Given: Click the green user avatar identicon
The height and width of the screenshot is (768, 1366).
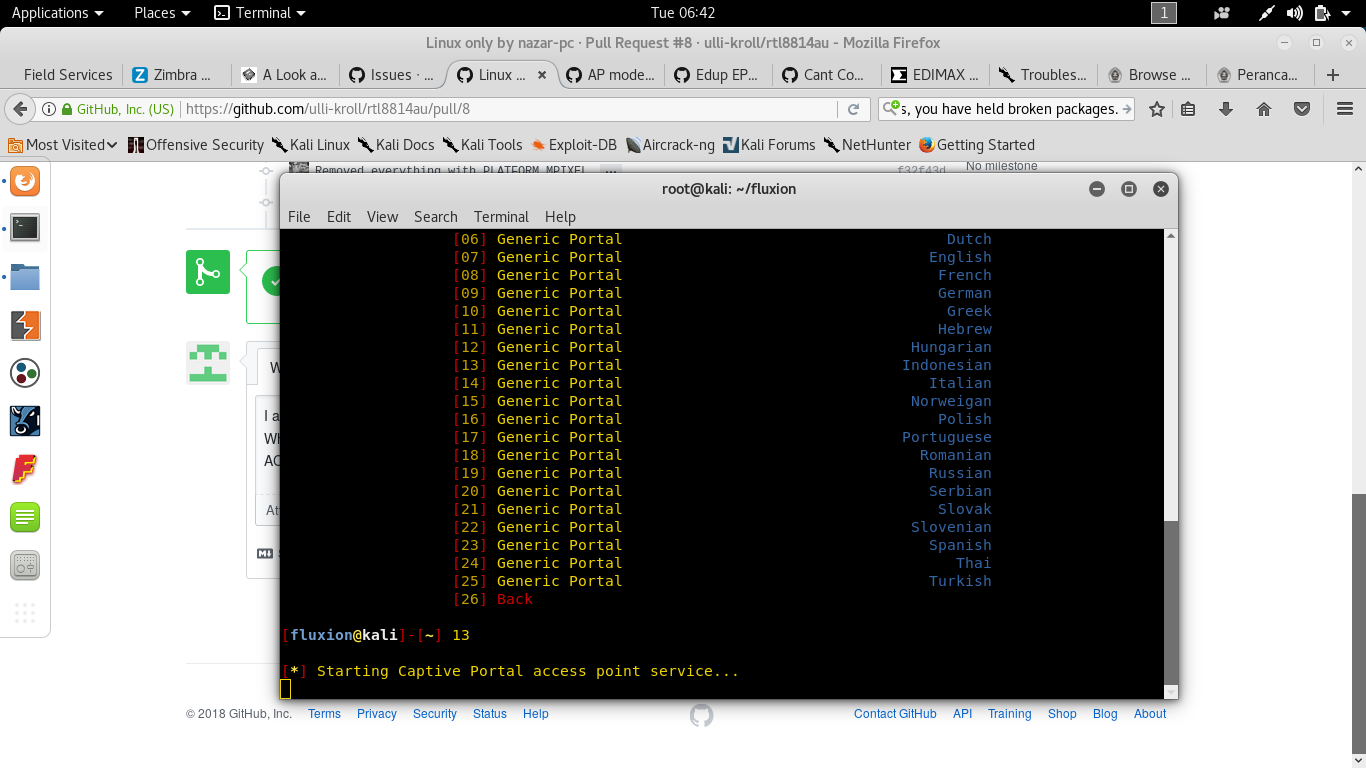Looking at the screenshot, I should (x=208, y=363).
